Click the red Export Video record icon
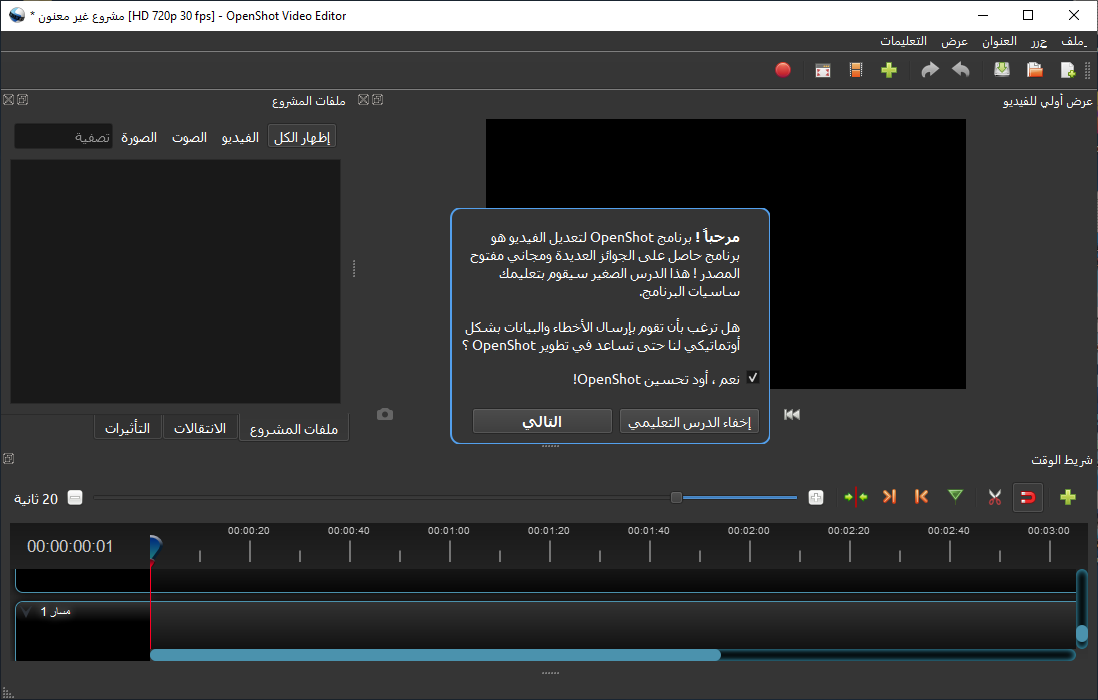Image resolution: width=1098 pixels, height=700 pixels. (783, 70)
